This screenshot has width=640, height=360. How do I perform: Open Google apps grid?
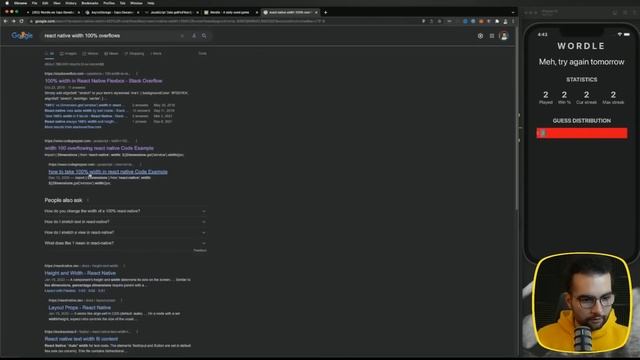(x=492, y=36)
